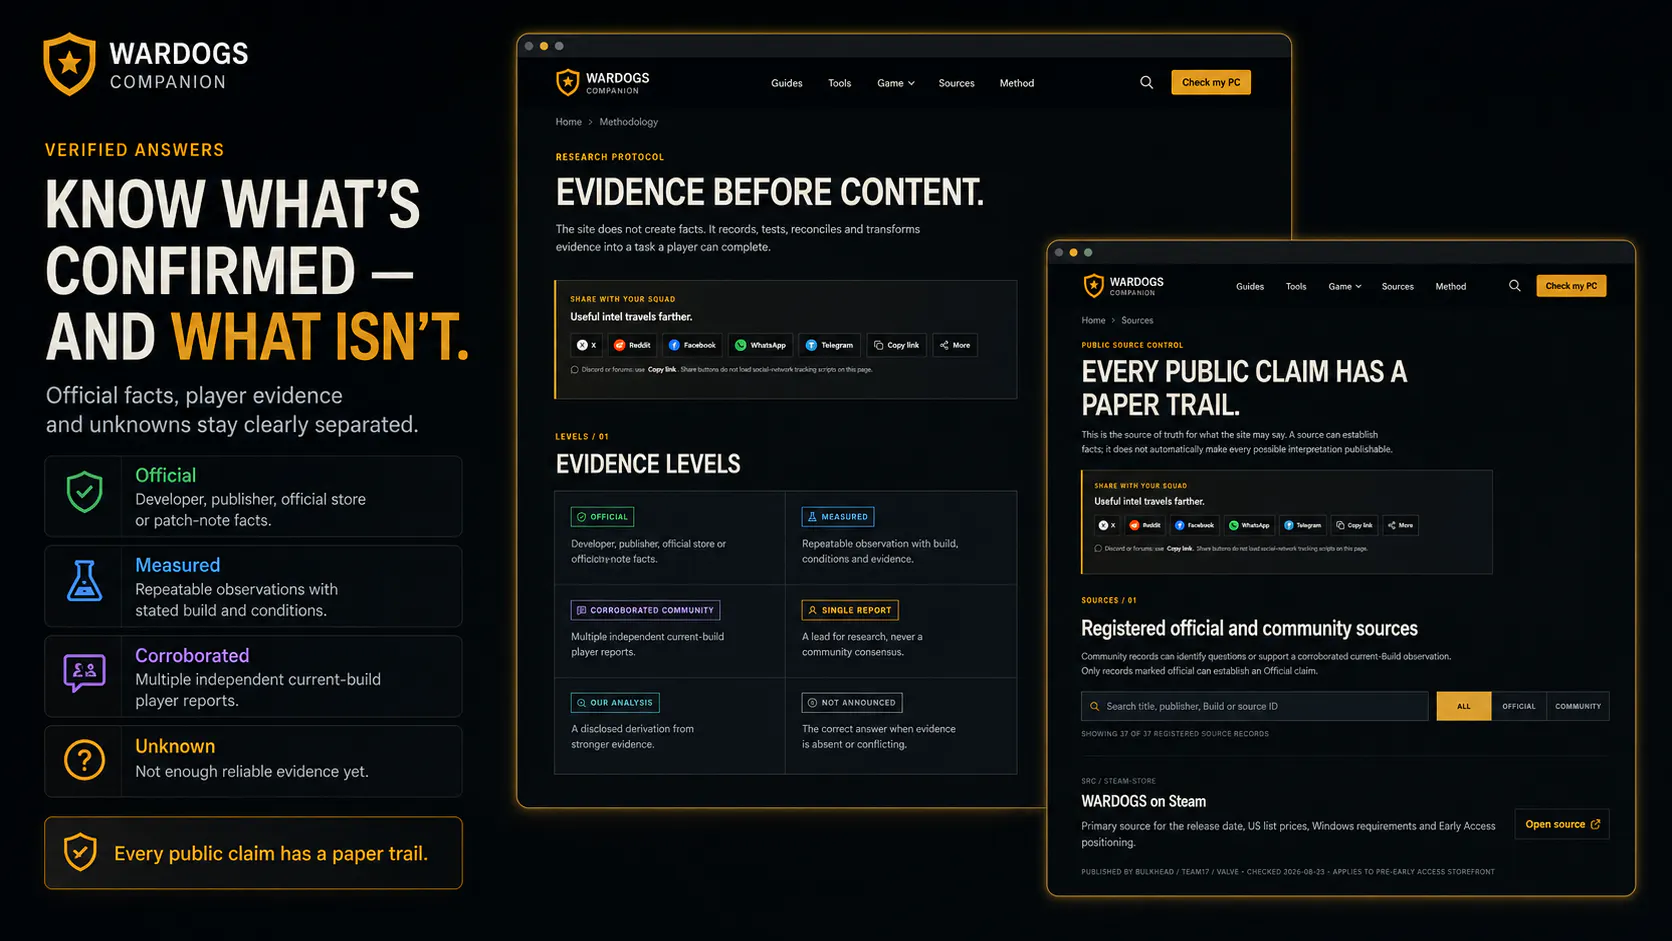Image resolution: width=1672 pixels, height=941 pixels.
Task: Share to Reddit in the Sources window
Action: (x=1145, y=525)
